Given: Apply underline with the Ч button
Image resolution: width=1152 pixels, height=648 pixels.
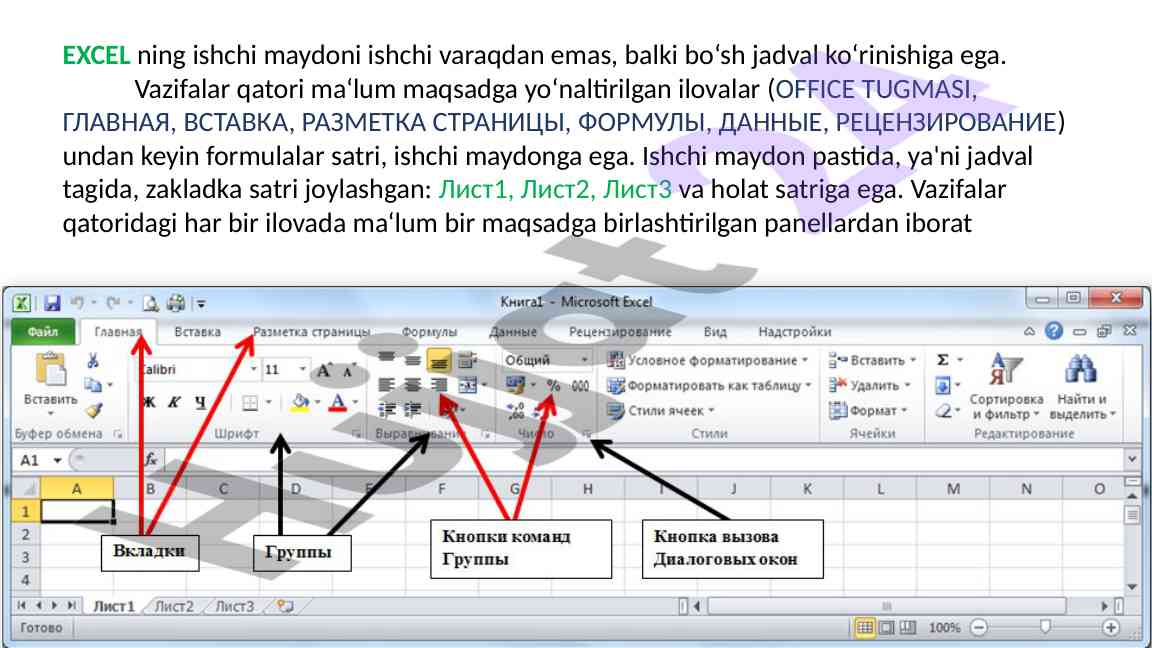Looking at the screenshot, I should click(x=200, y=402).
